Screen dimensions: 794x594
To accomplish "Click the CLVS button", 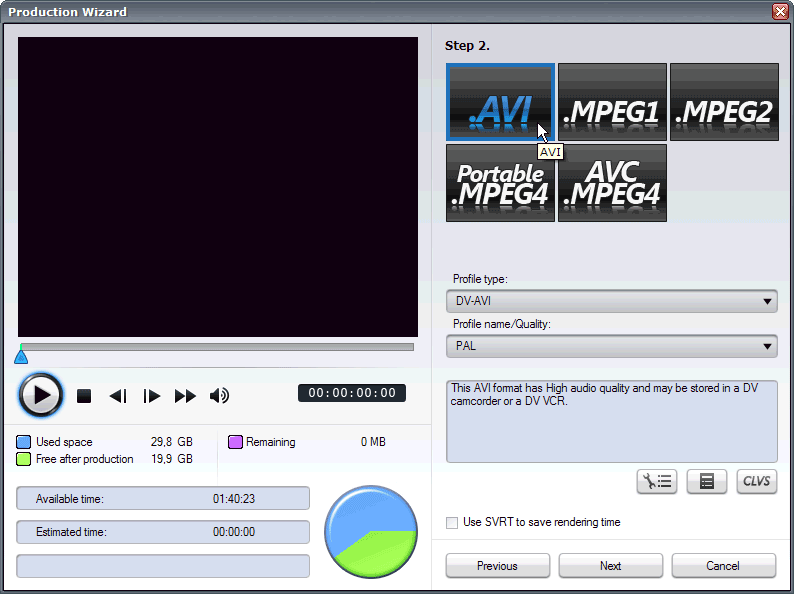I will pyautogui.click(x=757, y=481).
